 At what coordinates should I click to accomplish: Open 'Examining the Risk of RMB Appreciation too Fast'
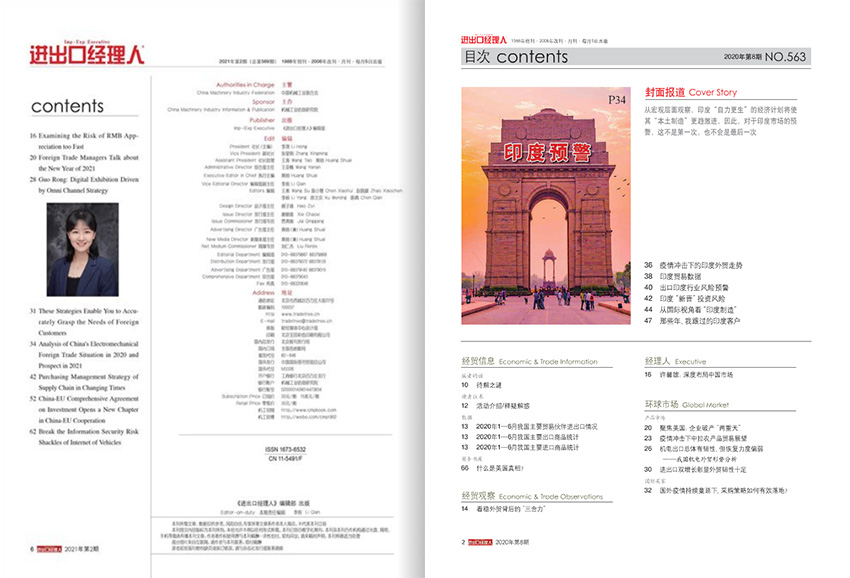coord(84,141)
